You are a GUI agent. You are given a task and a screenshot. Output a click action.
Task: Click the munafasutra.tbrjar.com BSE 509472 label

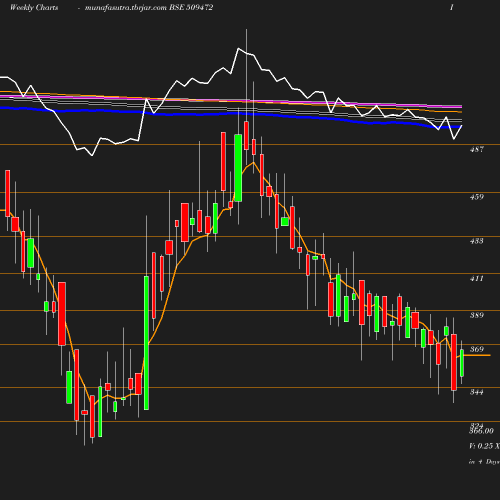pyautogui.click(x=149, y=8)
